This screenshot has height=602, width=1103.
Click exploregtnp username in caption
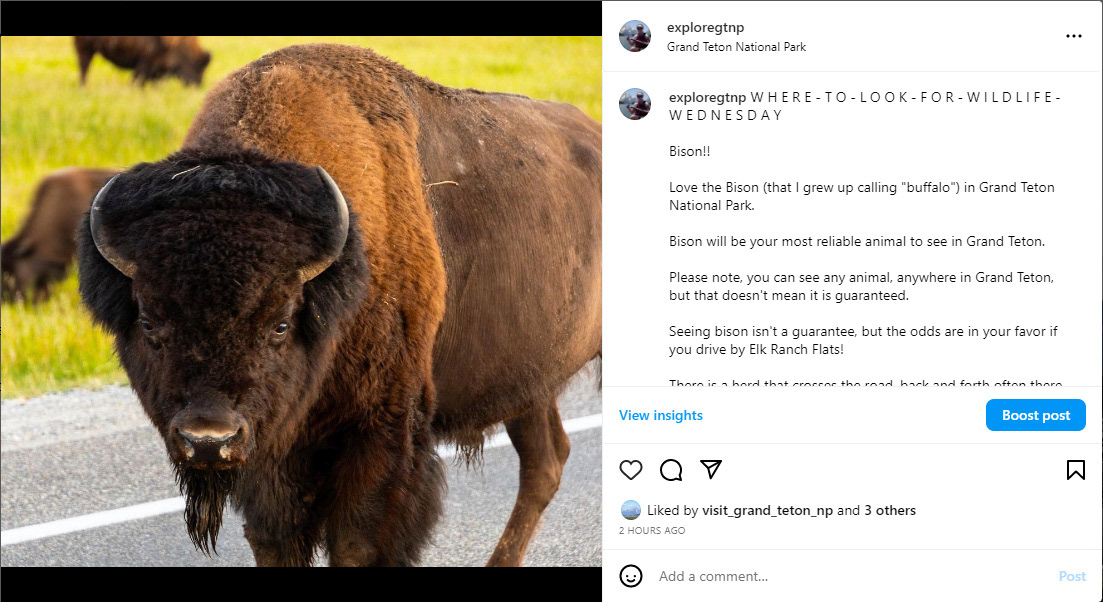(x=707, y=97)
